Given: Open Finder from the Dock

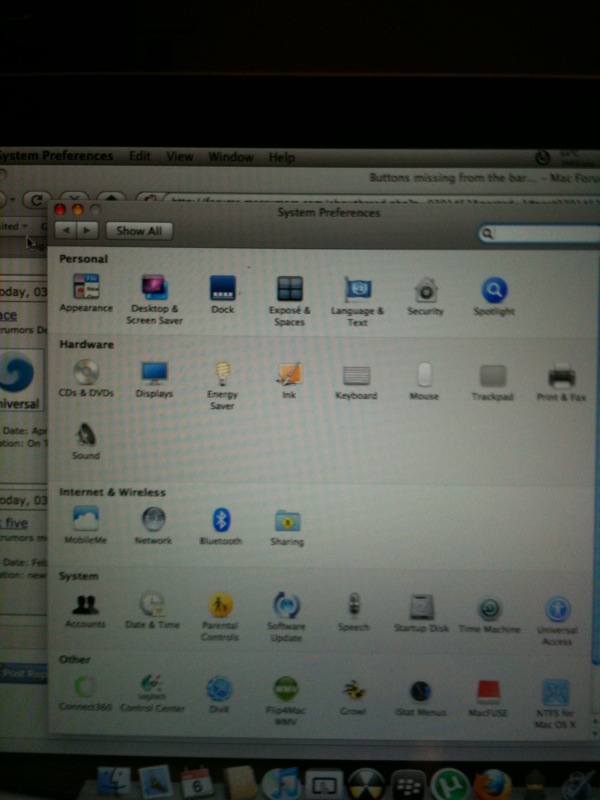Looking at the screenshot, I should click(x=113, y=783).
